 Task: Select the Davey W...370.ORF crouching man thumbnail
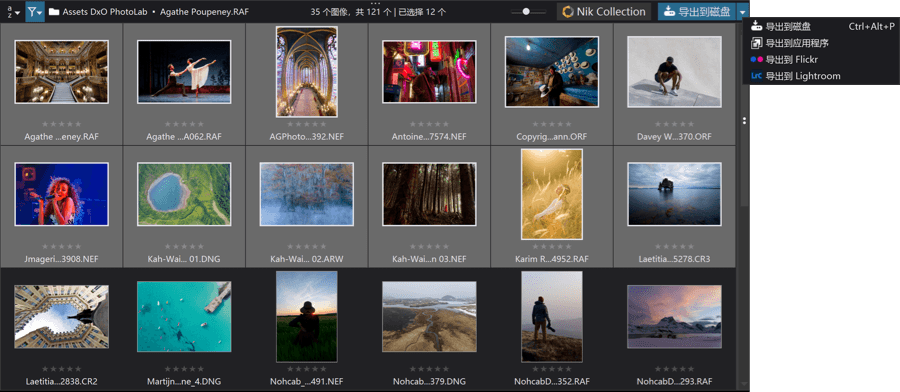(x=674, y=72)
